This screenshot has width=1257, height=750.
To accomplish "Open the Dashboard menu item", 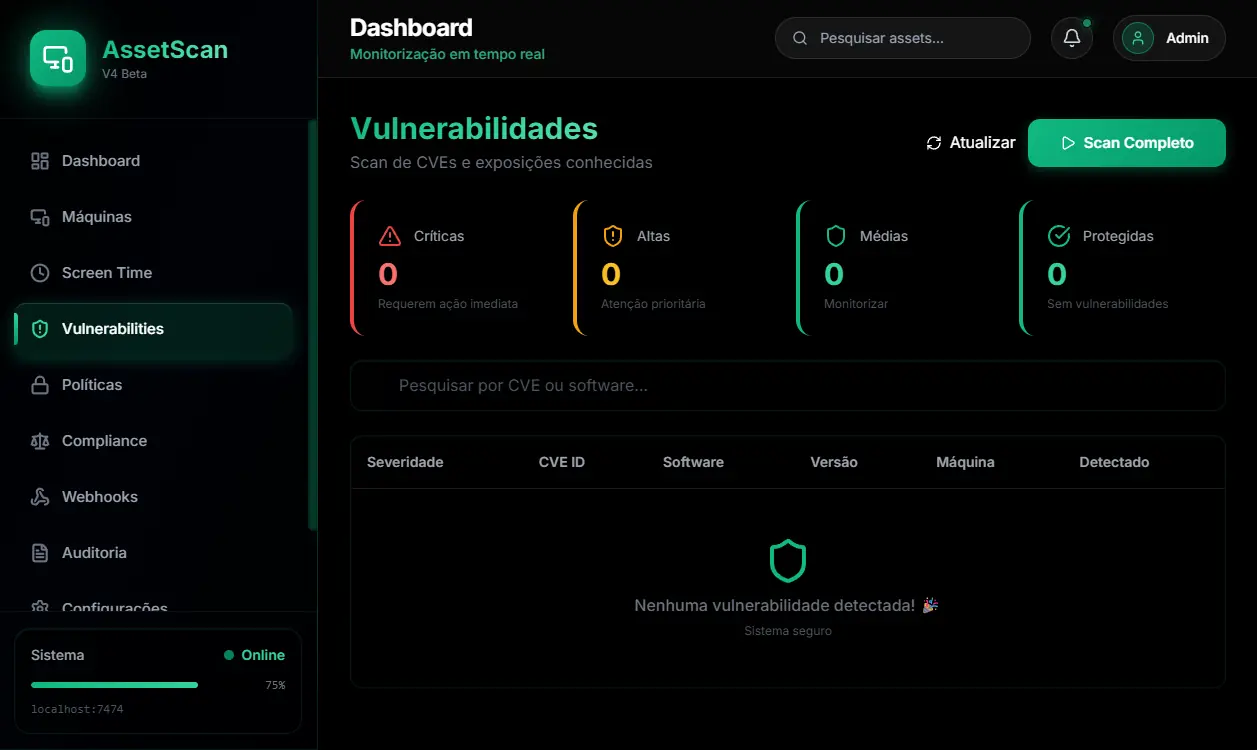I will click(x=154, y=161).
